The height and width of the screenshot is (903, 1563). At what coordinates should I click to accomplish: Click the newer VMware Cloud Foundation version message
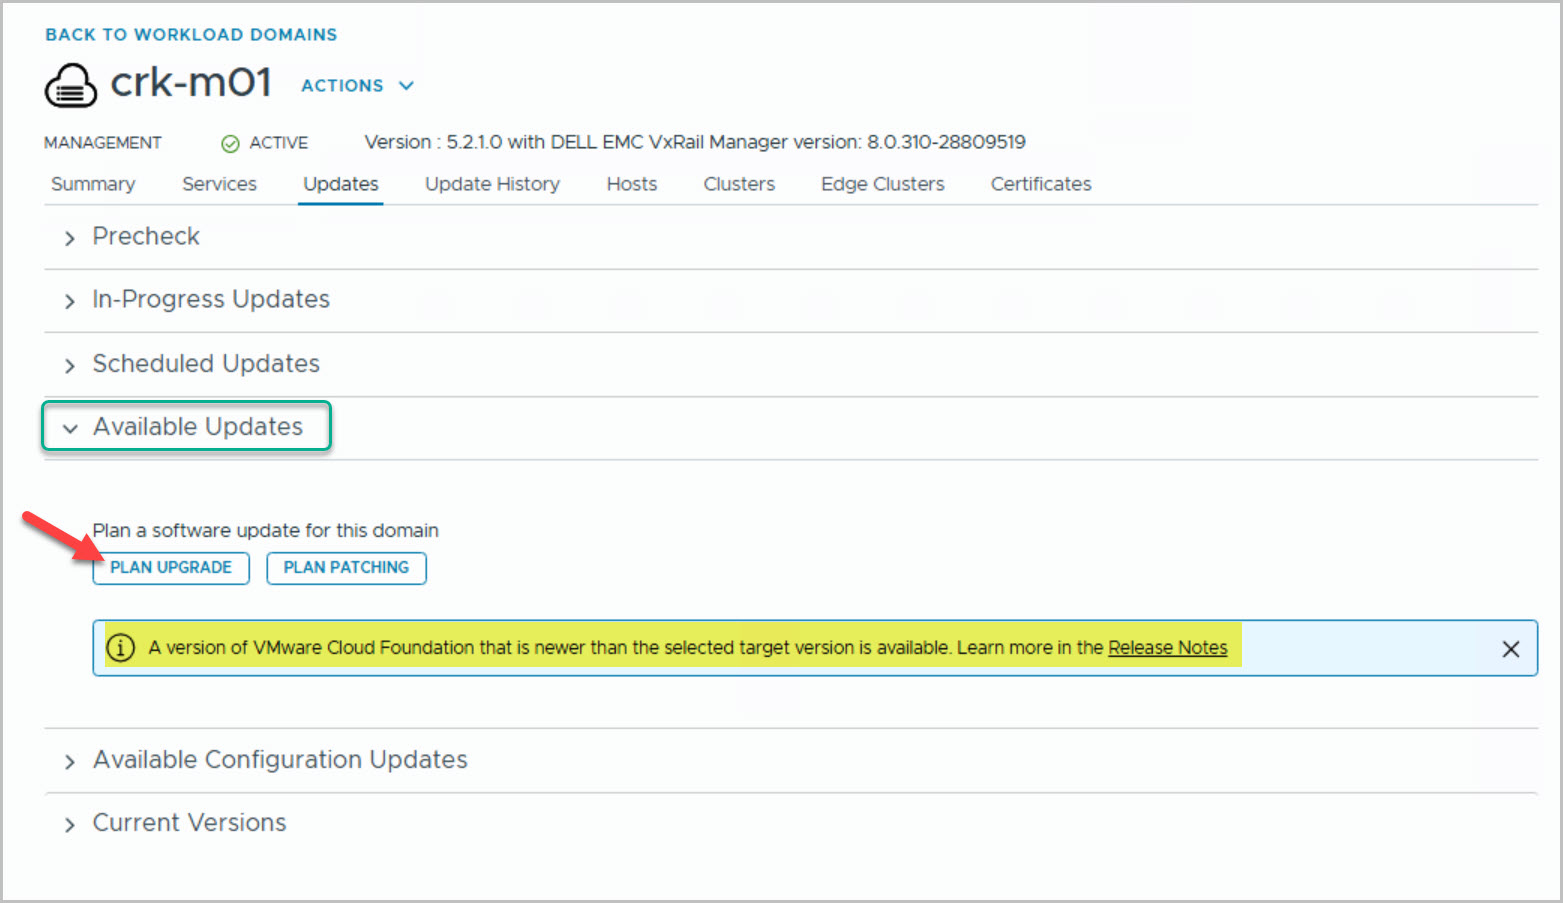pos(688,648)
